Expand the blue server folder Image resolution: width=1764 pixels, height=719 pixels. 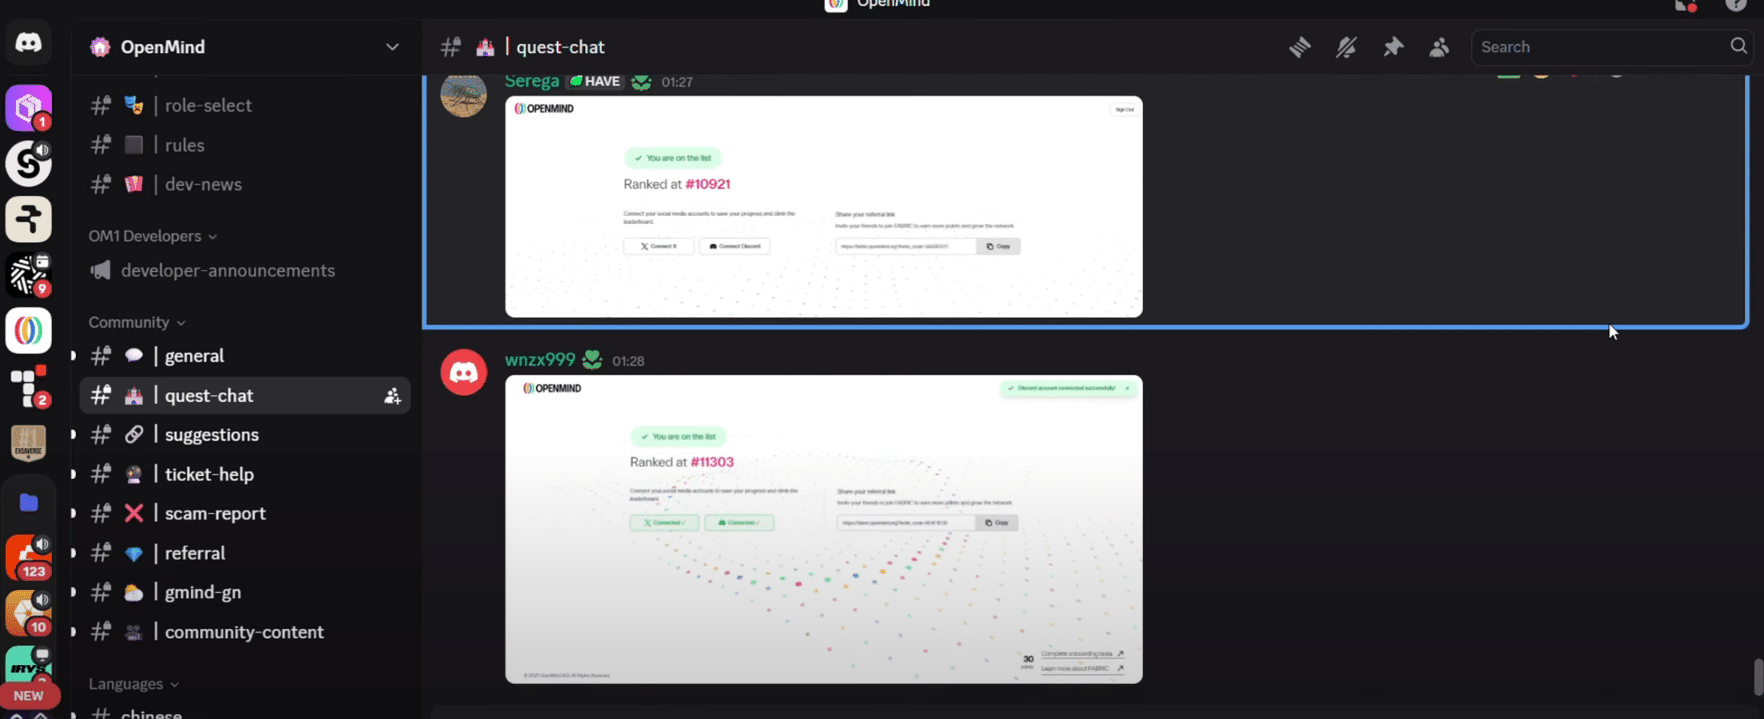click(28, 502)
